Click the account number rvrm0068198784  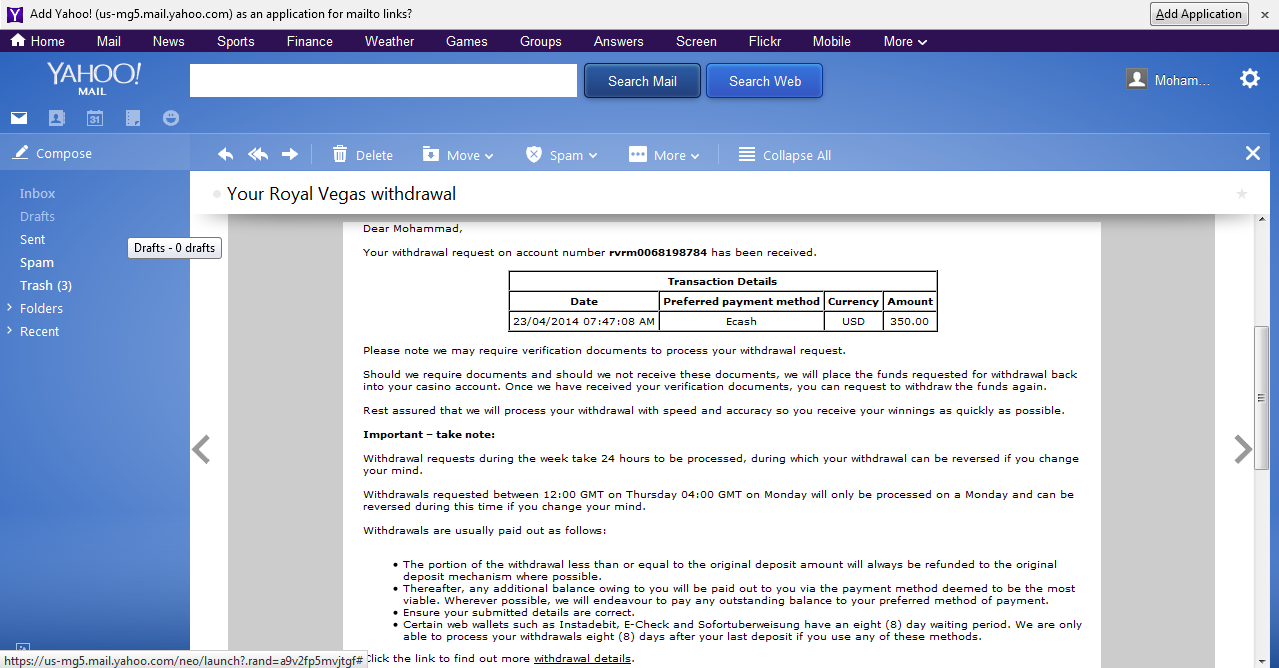tap(658, 252)
